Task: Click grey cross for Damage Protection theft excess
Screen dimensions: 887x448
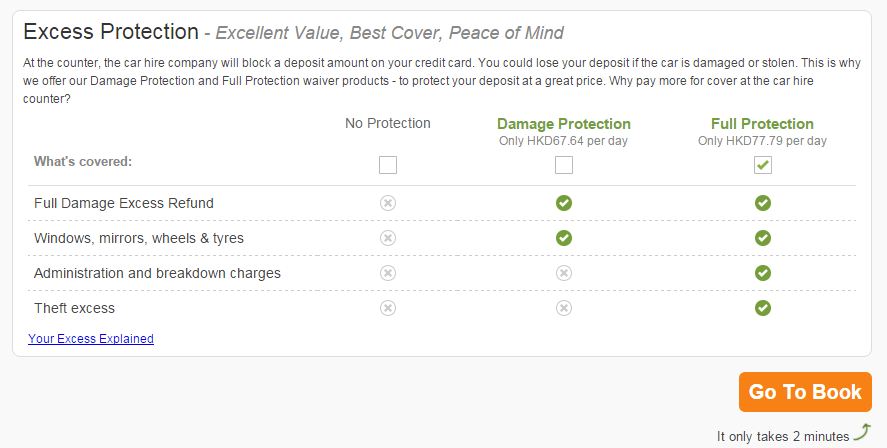Action: click(x=563, y=308)
